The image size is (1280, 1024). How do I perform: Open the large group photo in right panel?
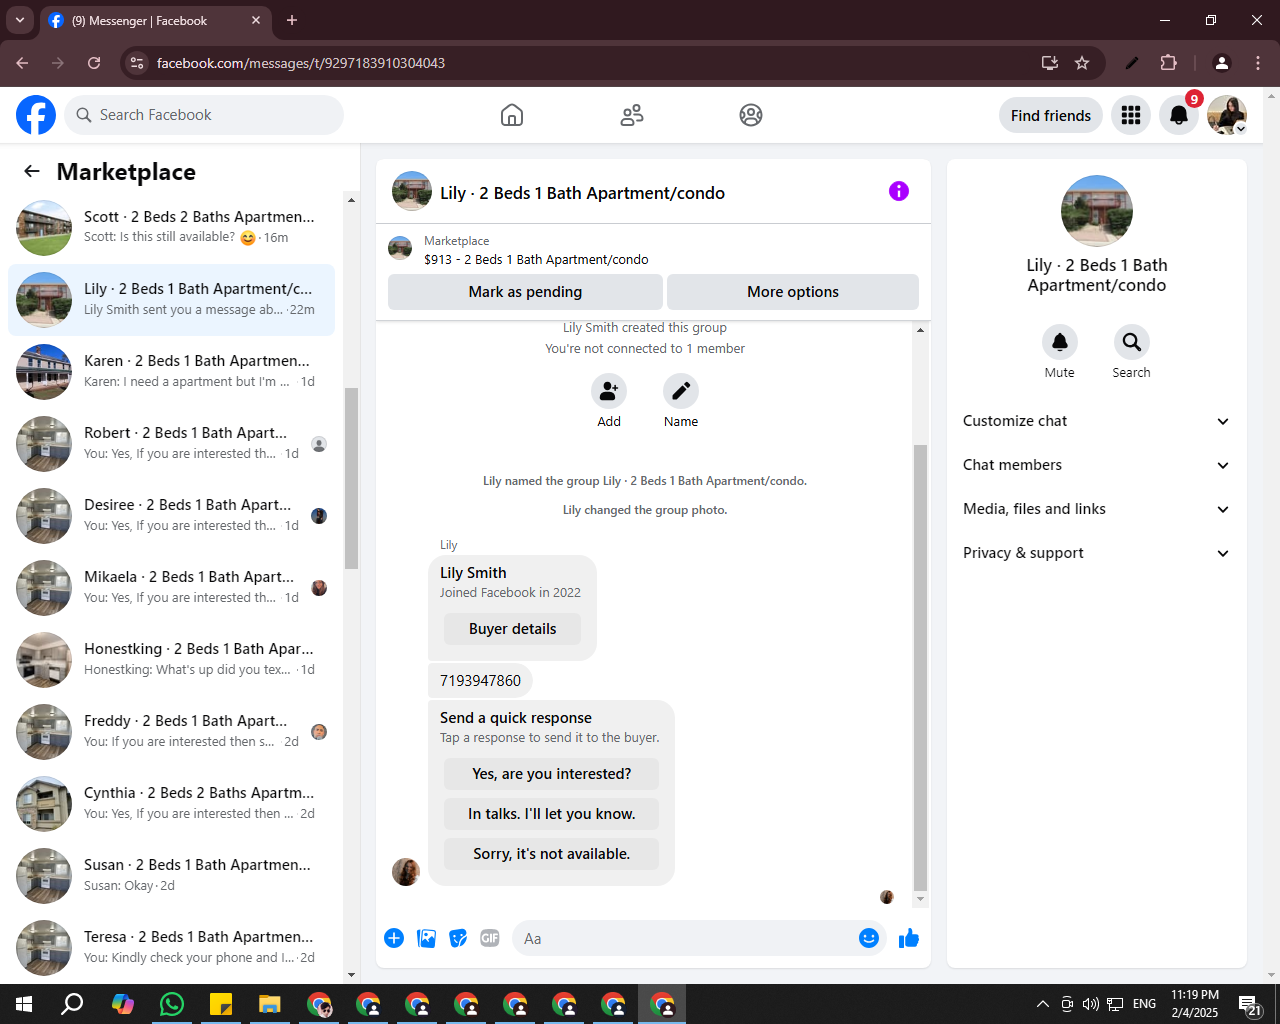[1097, 211]
